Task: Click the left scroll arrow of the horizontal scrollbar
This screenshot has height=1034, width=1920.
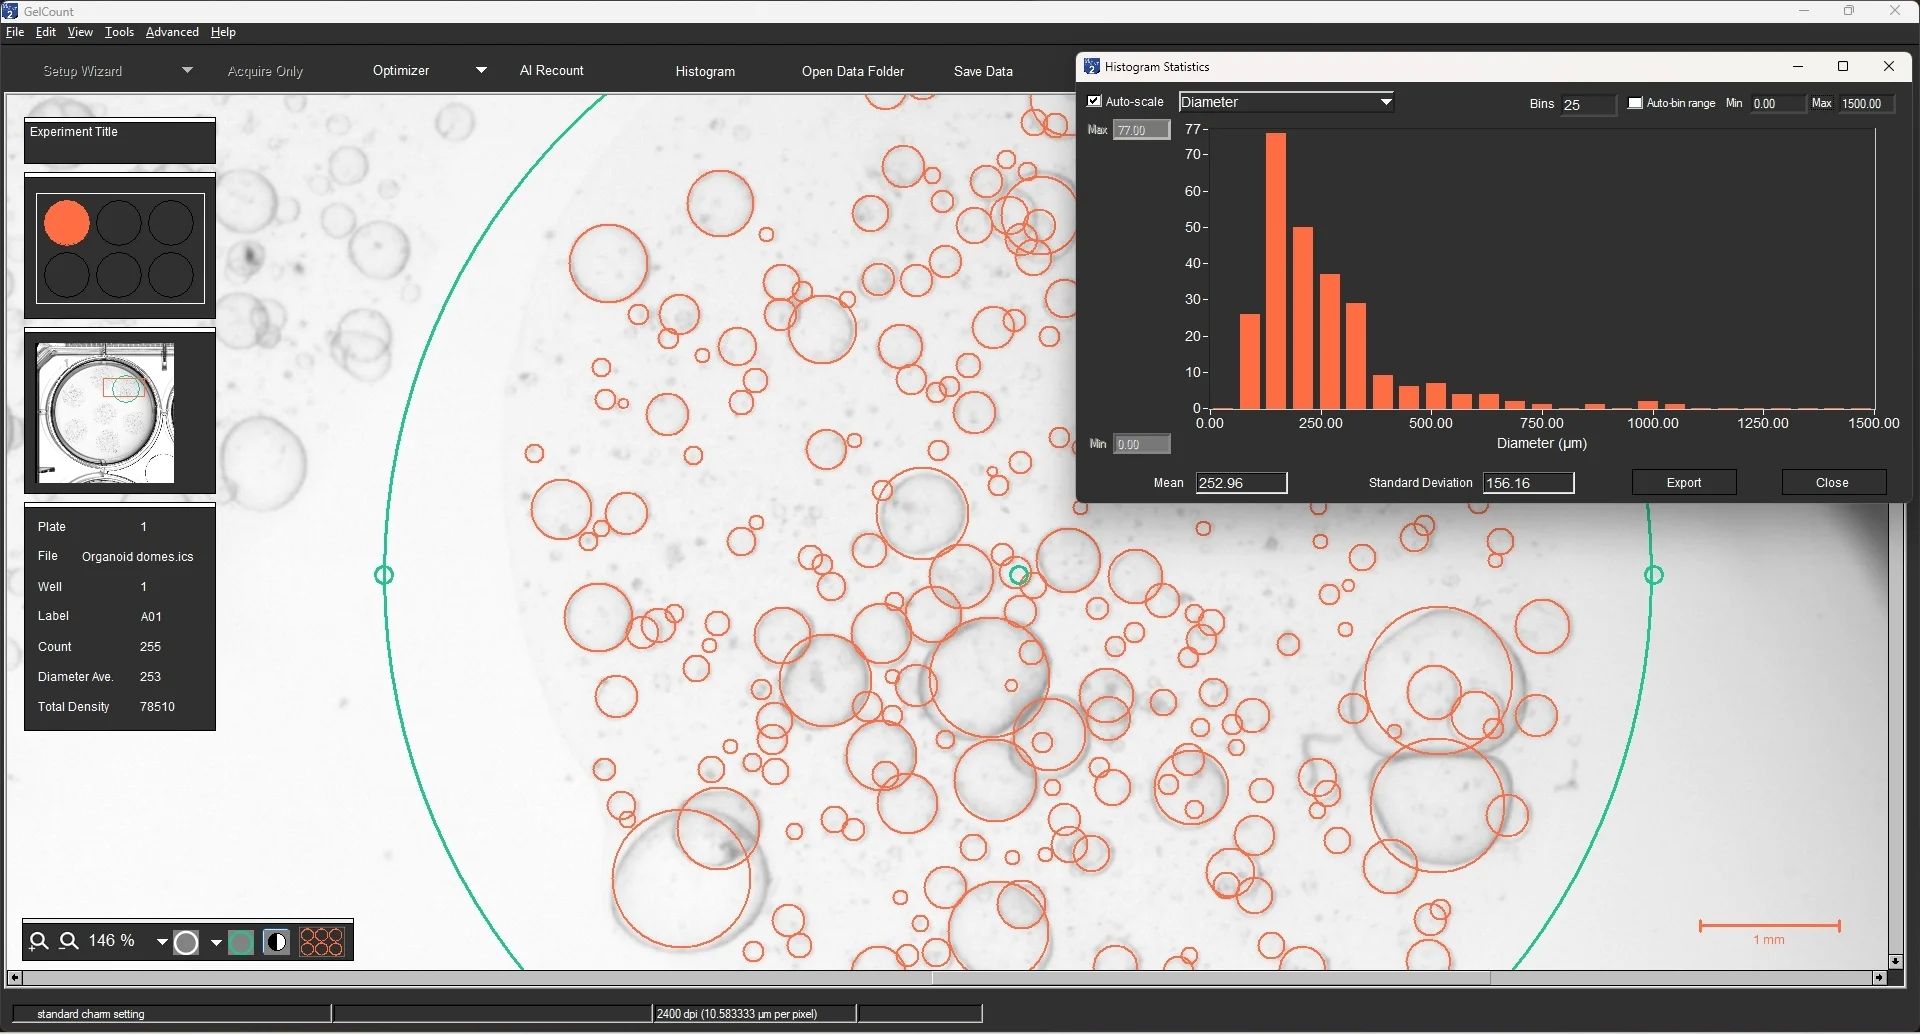Action: coord(14,978)
